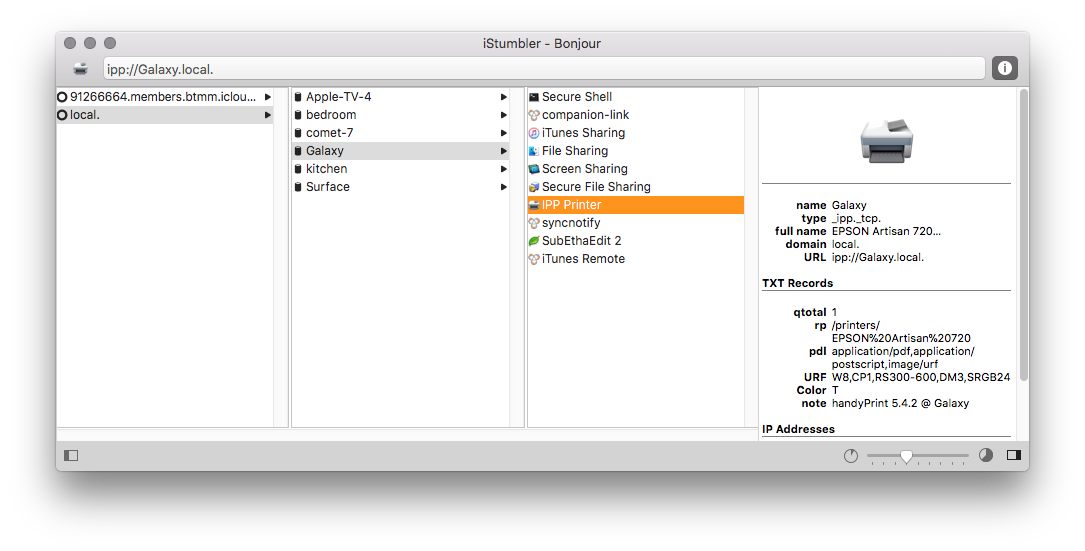
Task: Select syncnotify service text
Action: (x=571, y=223)
